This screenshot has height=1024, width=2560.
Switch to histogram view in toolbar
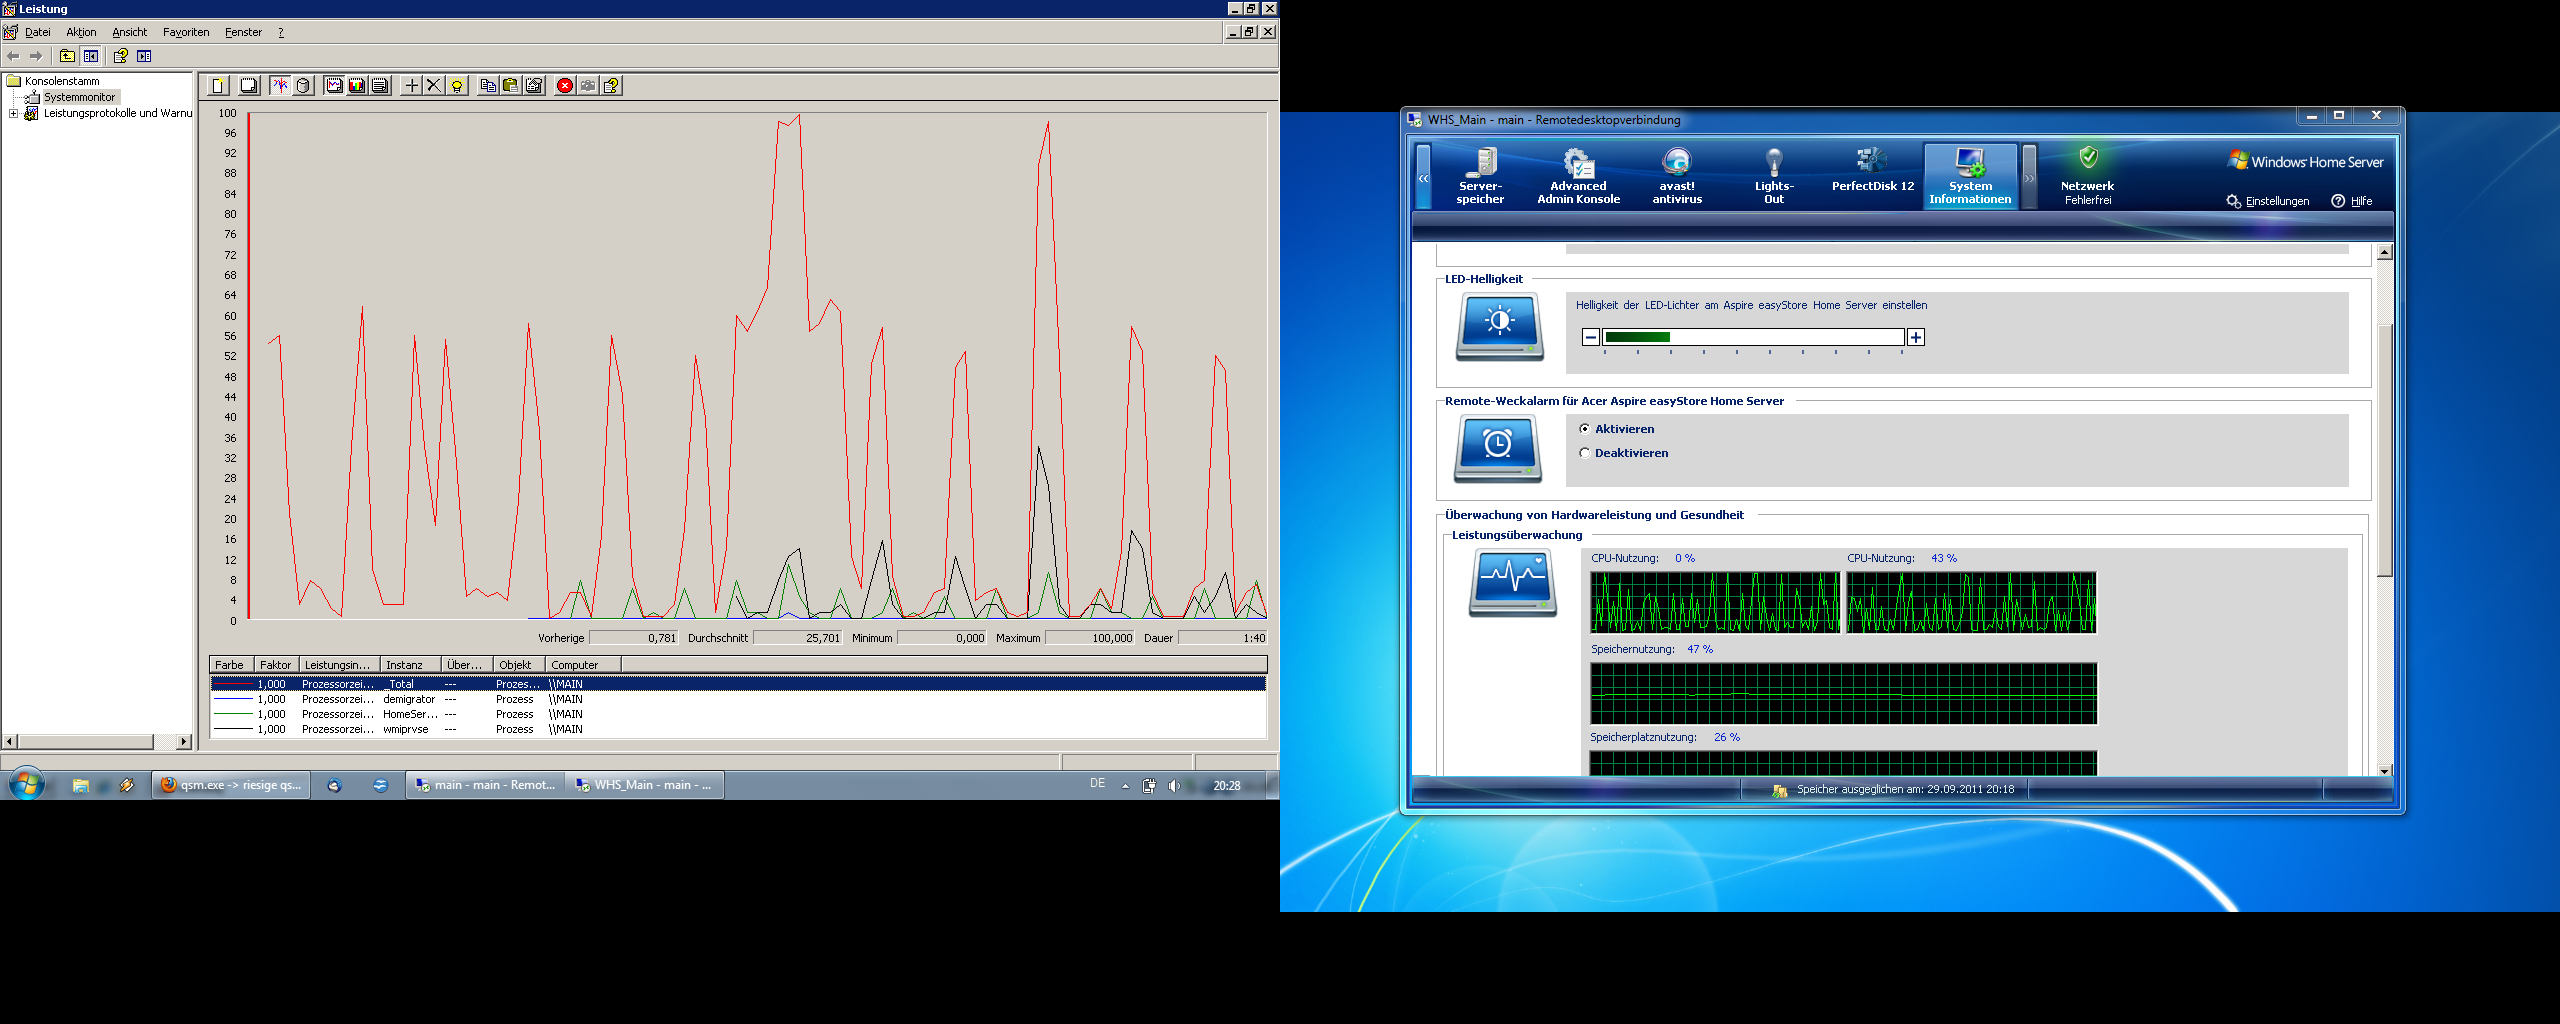tap(357, 86)
